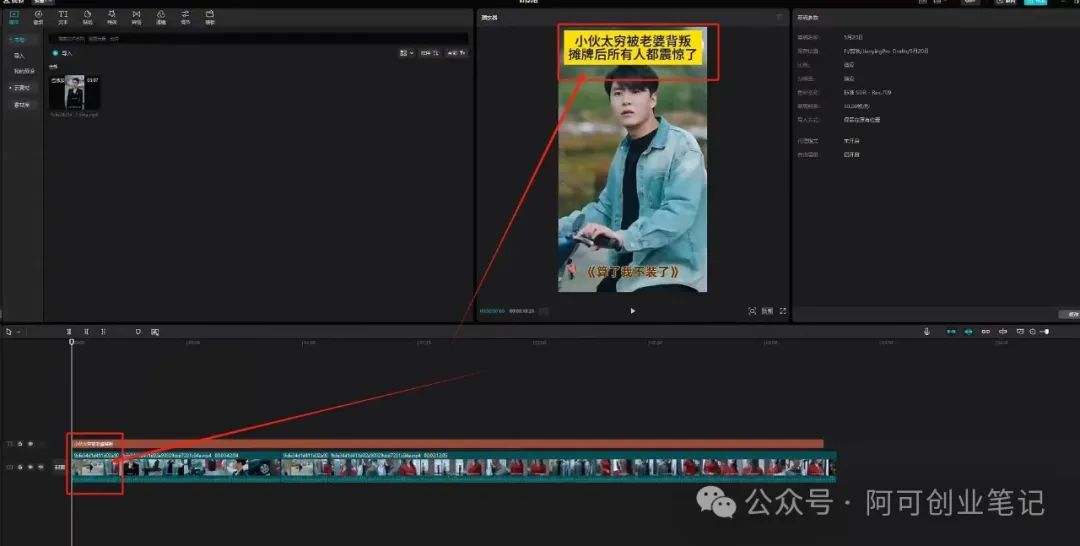
Task: Click the timeline zoom-out icon
Action: coord(1032,332)
